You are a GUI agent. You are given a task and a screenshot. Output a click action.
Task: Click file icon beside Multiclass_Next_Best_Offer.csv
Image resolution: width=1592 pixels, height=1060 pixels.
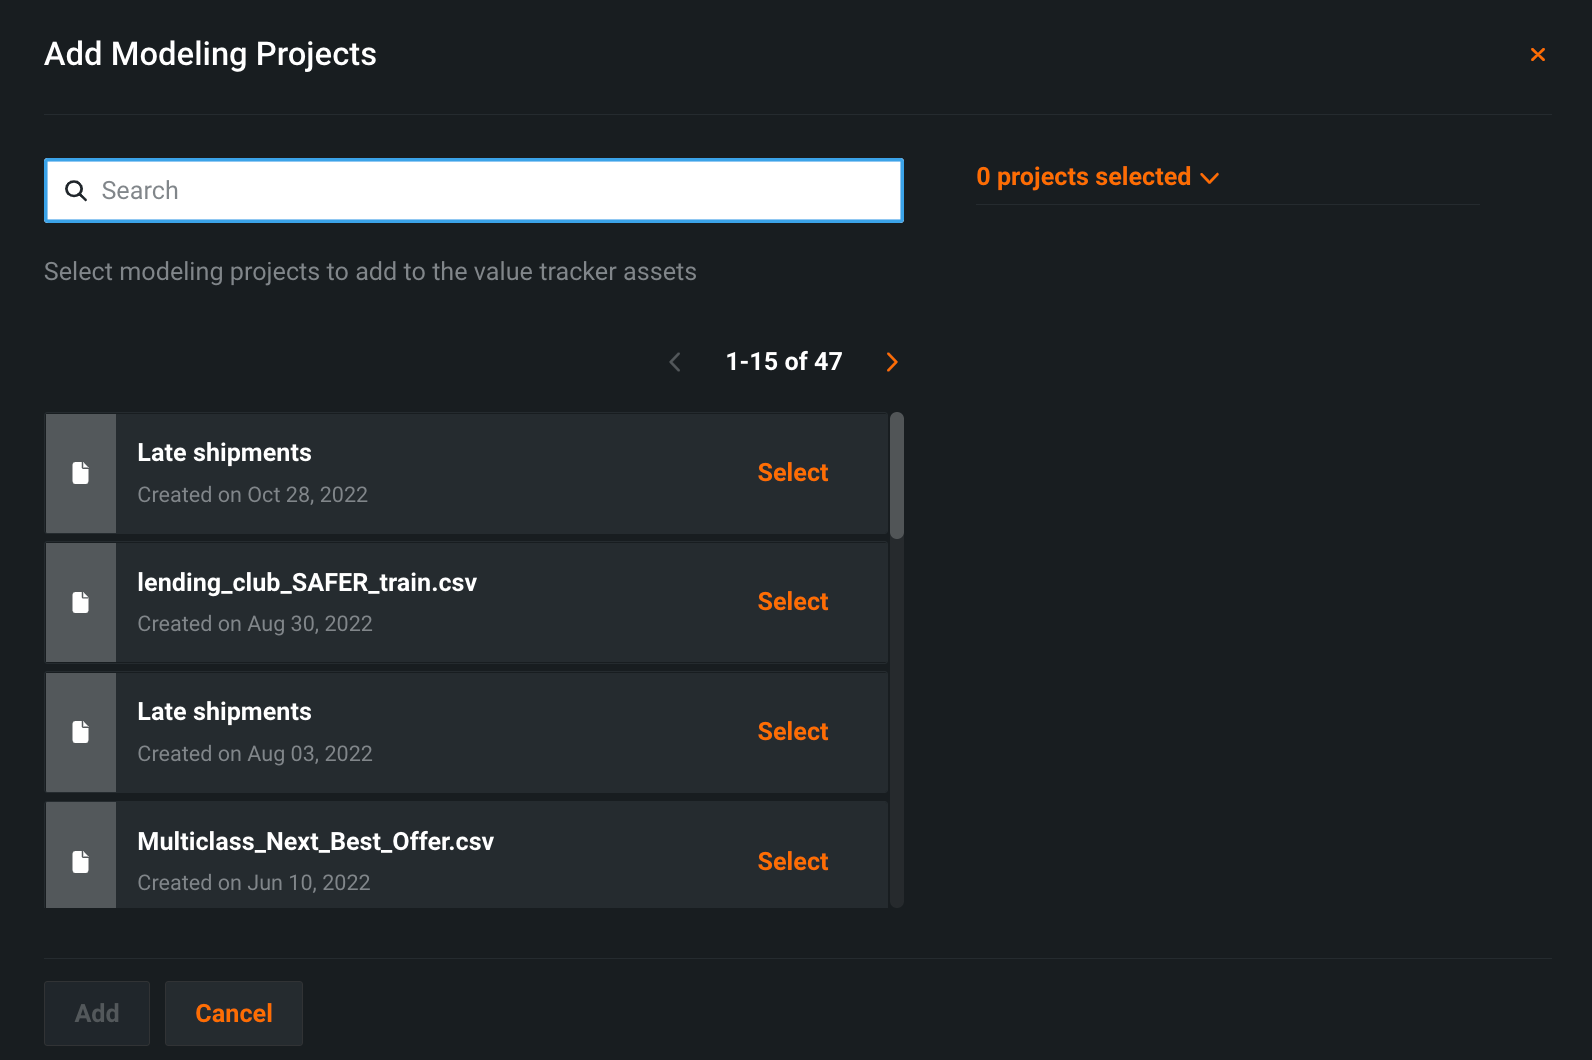click(x=81, y=861)
